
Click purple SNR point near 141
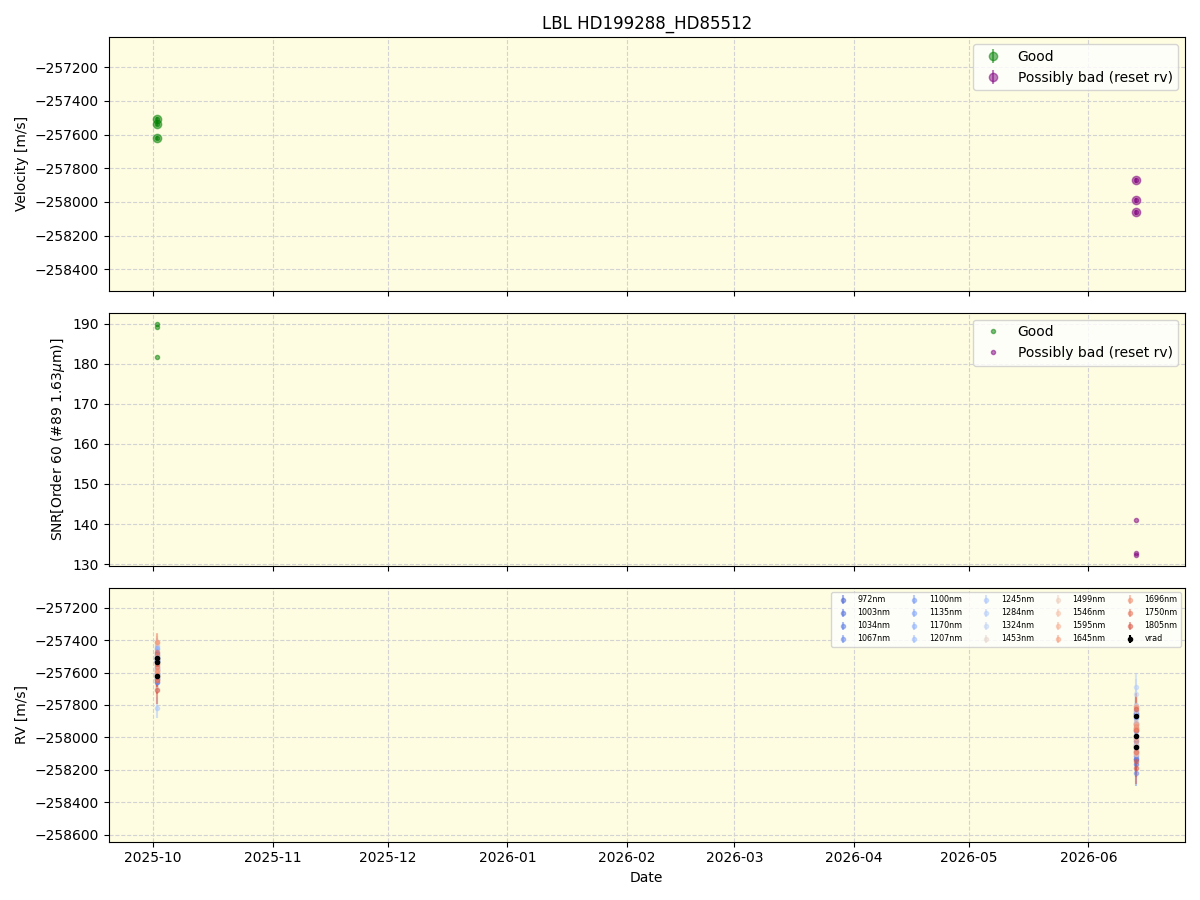coord(1136,520)
